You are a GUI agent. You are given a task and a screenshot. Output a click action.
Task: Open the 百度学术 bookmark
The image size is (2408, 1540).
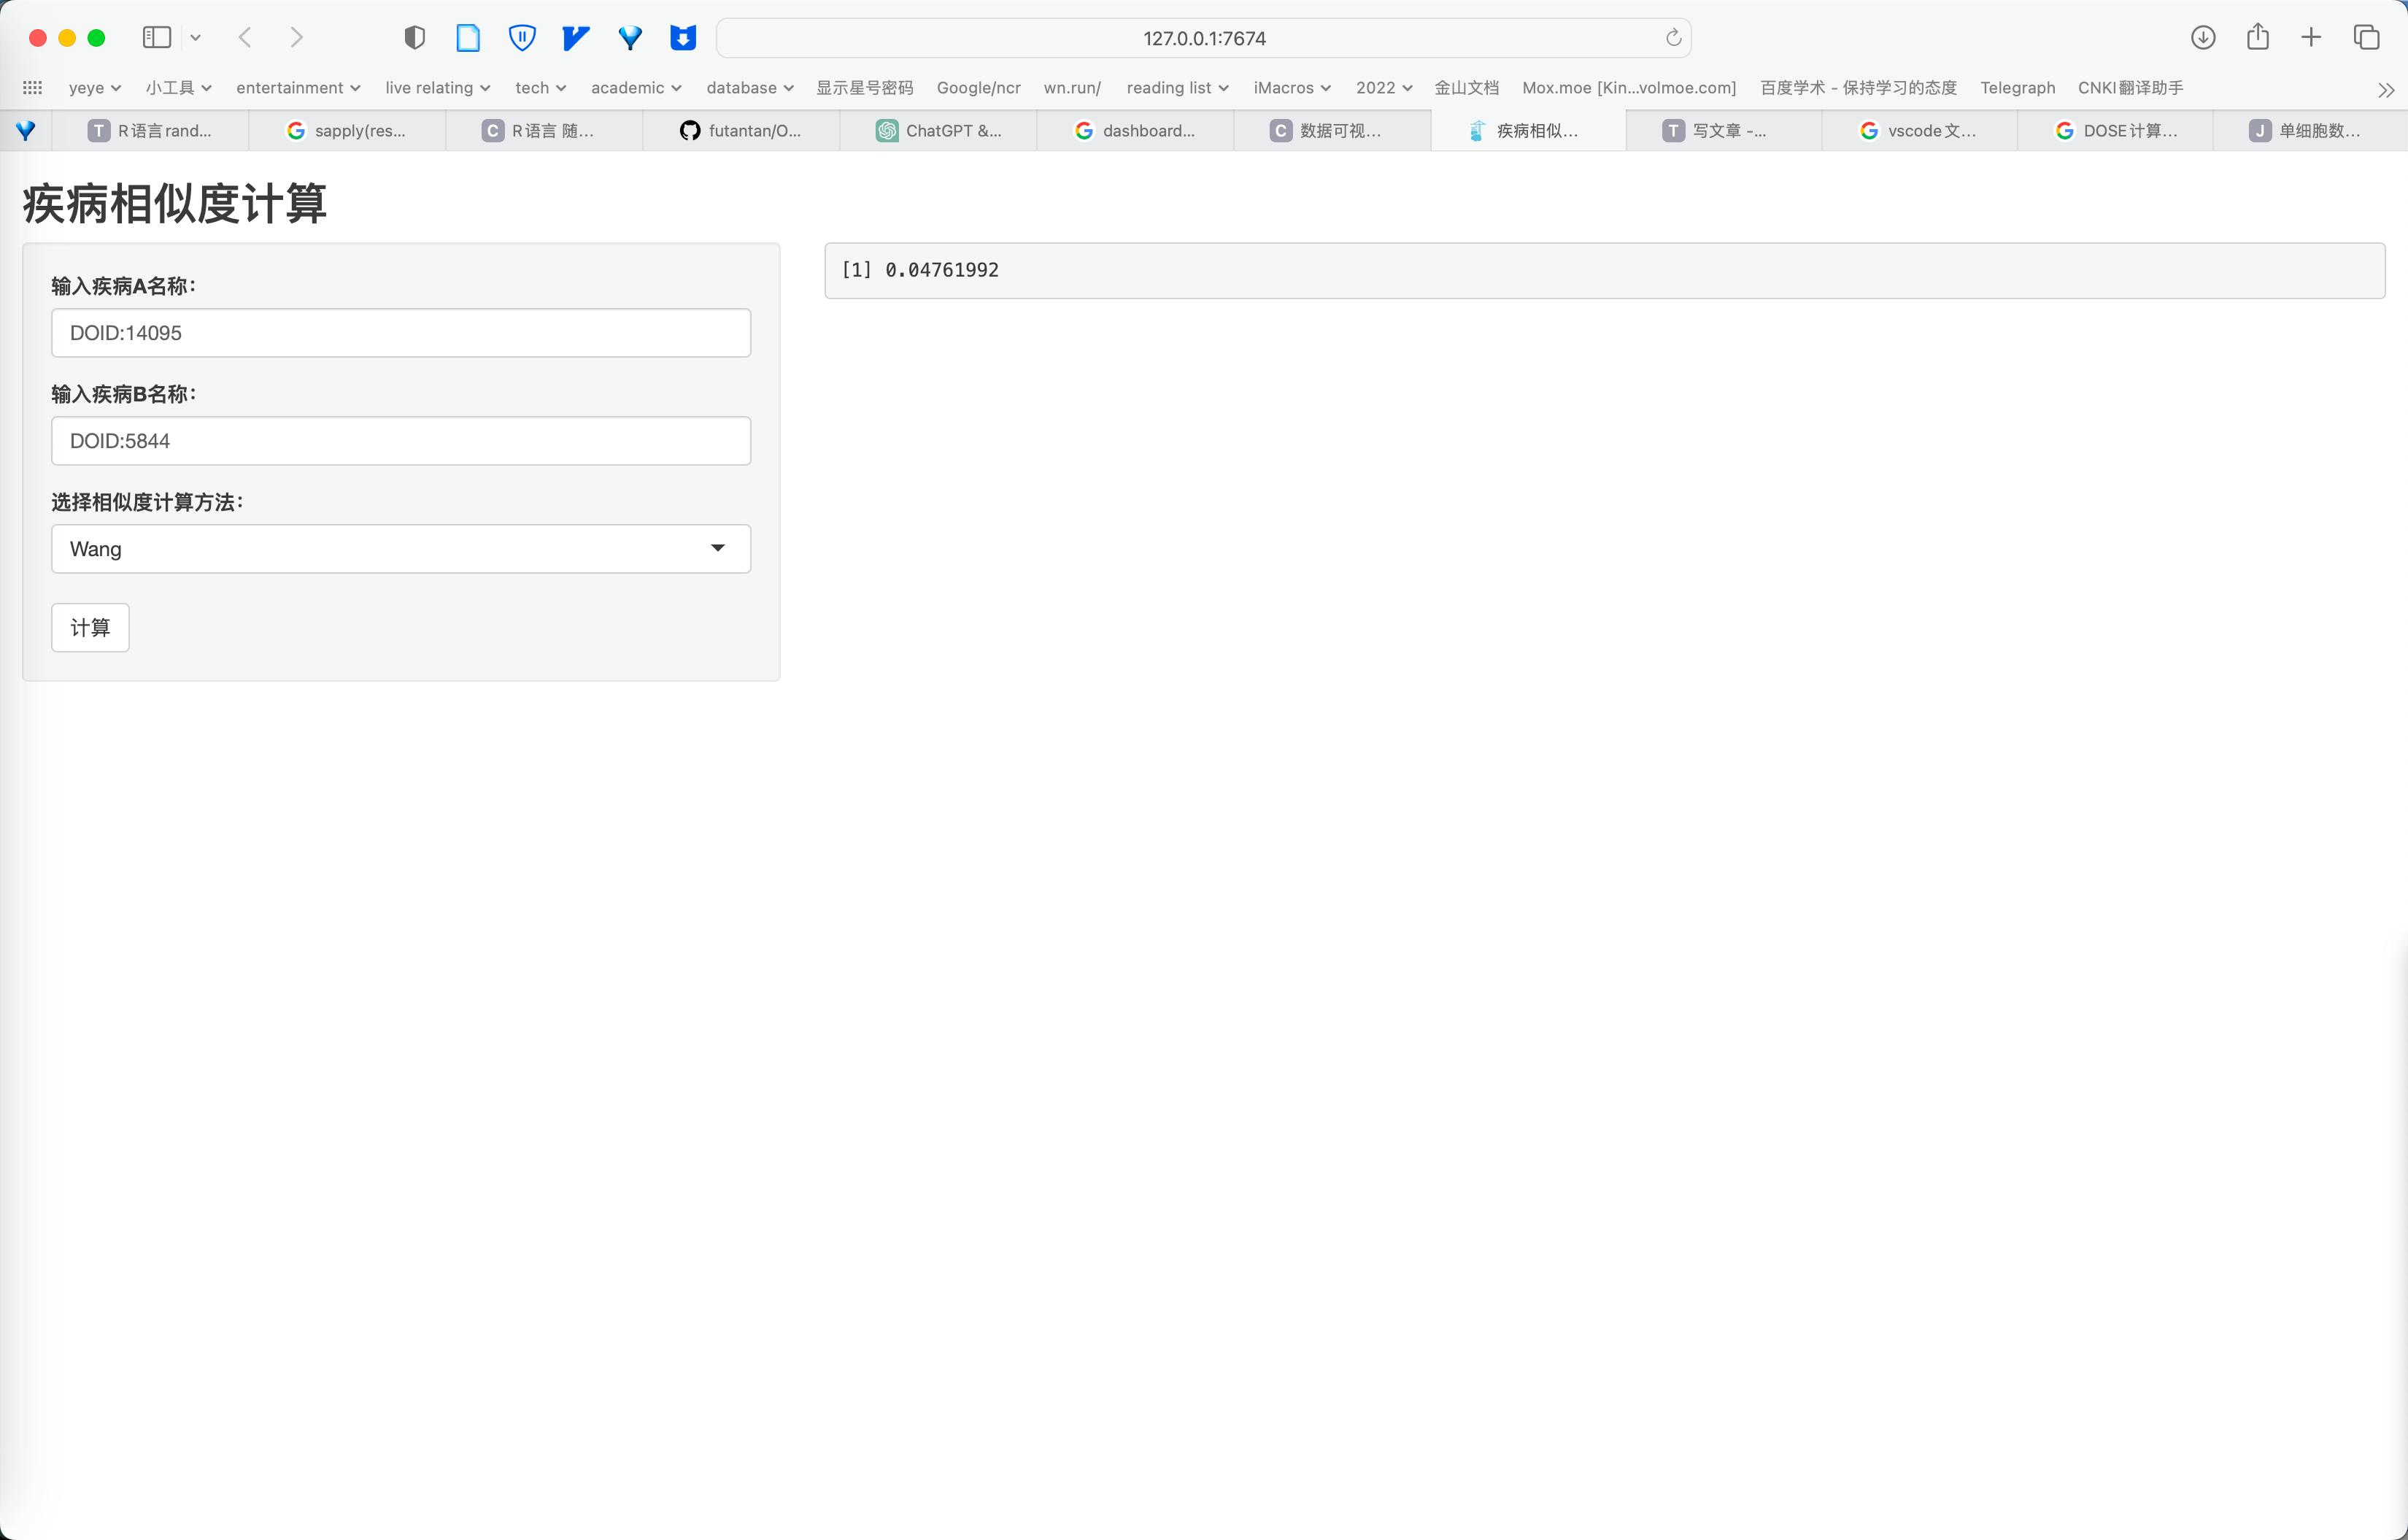click(x=1858, y=88)
